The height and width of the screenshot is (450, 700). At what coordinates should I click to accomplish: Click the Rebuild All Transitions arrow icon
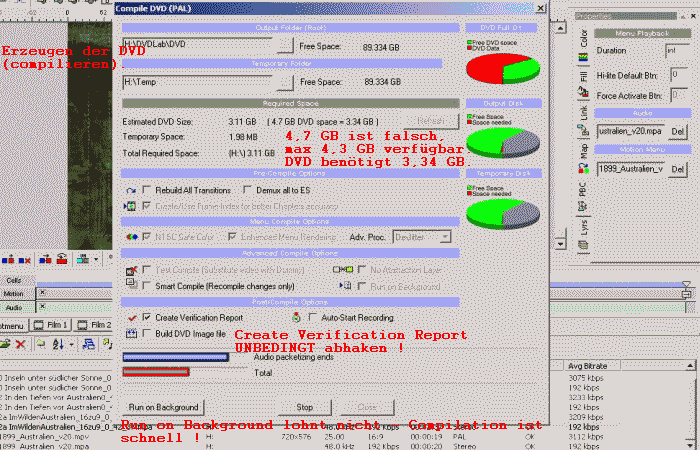pyautogui.click(x=130, y=190)
